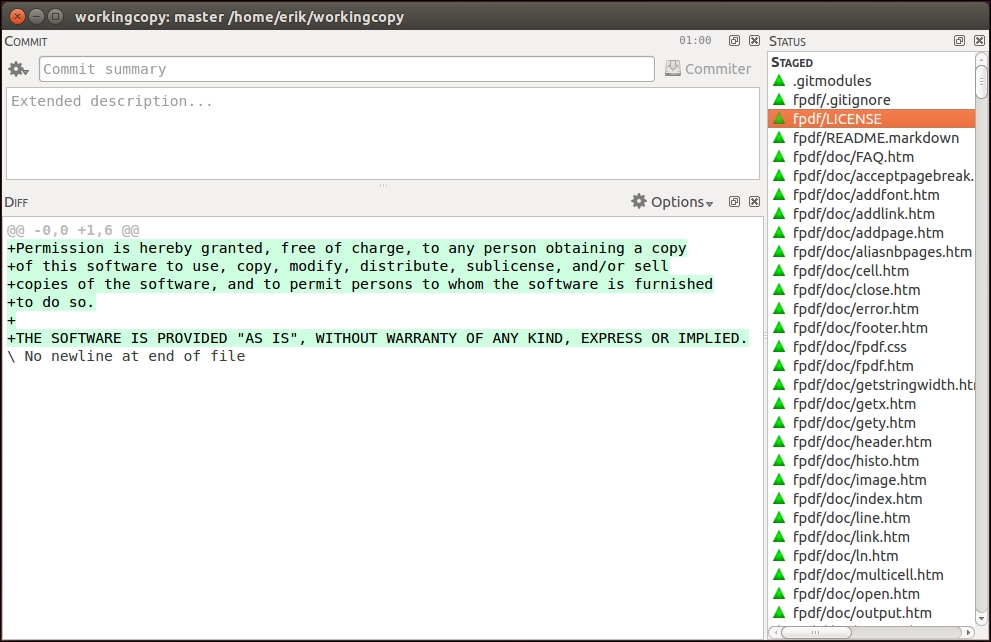991x642 pixels.
Task: Click the horizontal scrollbar thumb in Status
Action: click(x=816, y=632)
